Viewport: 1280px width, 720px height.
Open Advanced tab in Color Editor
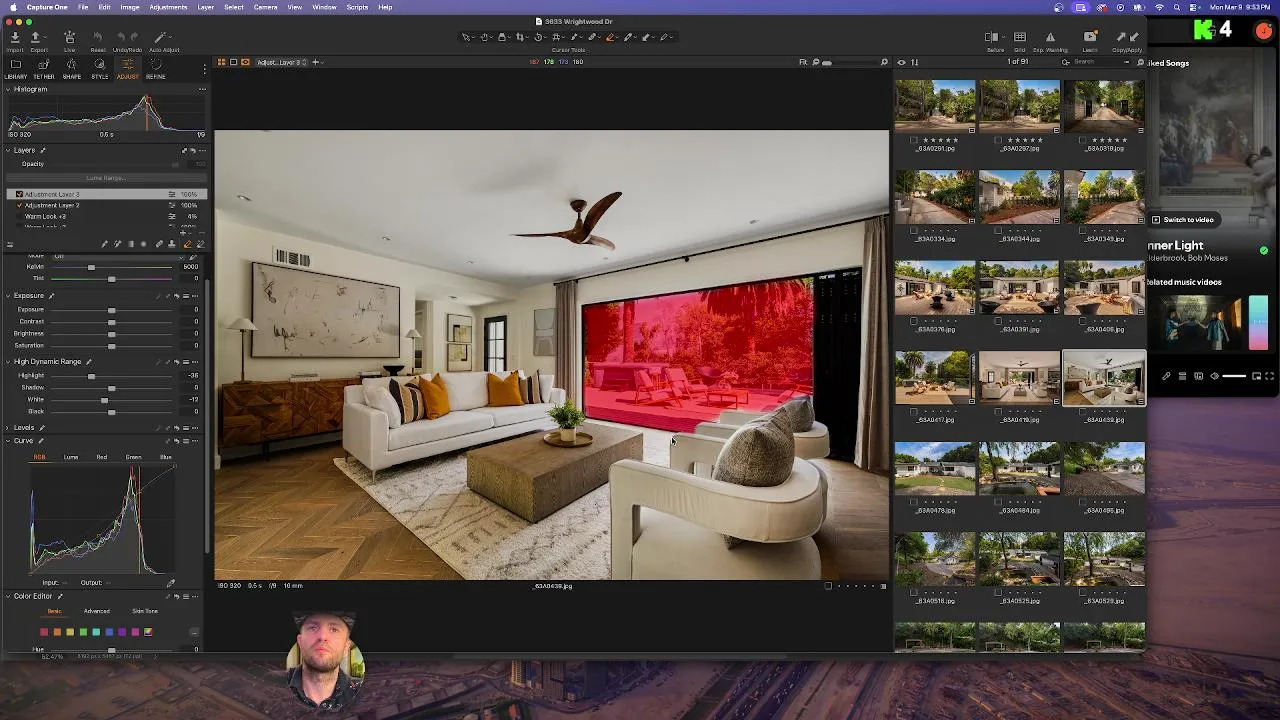97,611
